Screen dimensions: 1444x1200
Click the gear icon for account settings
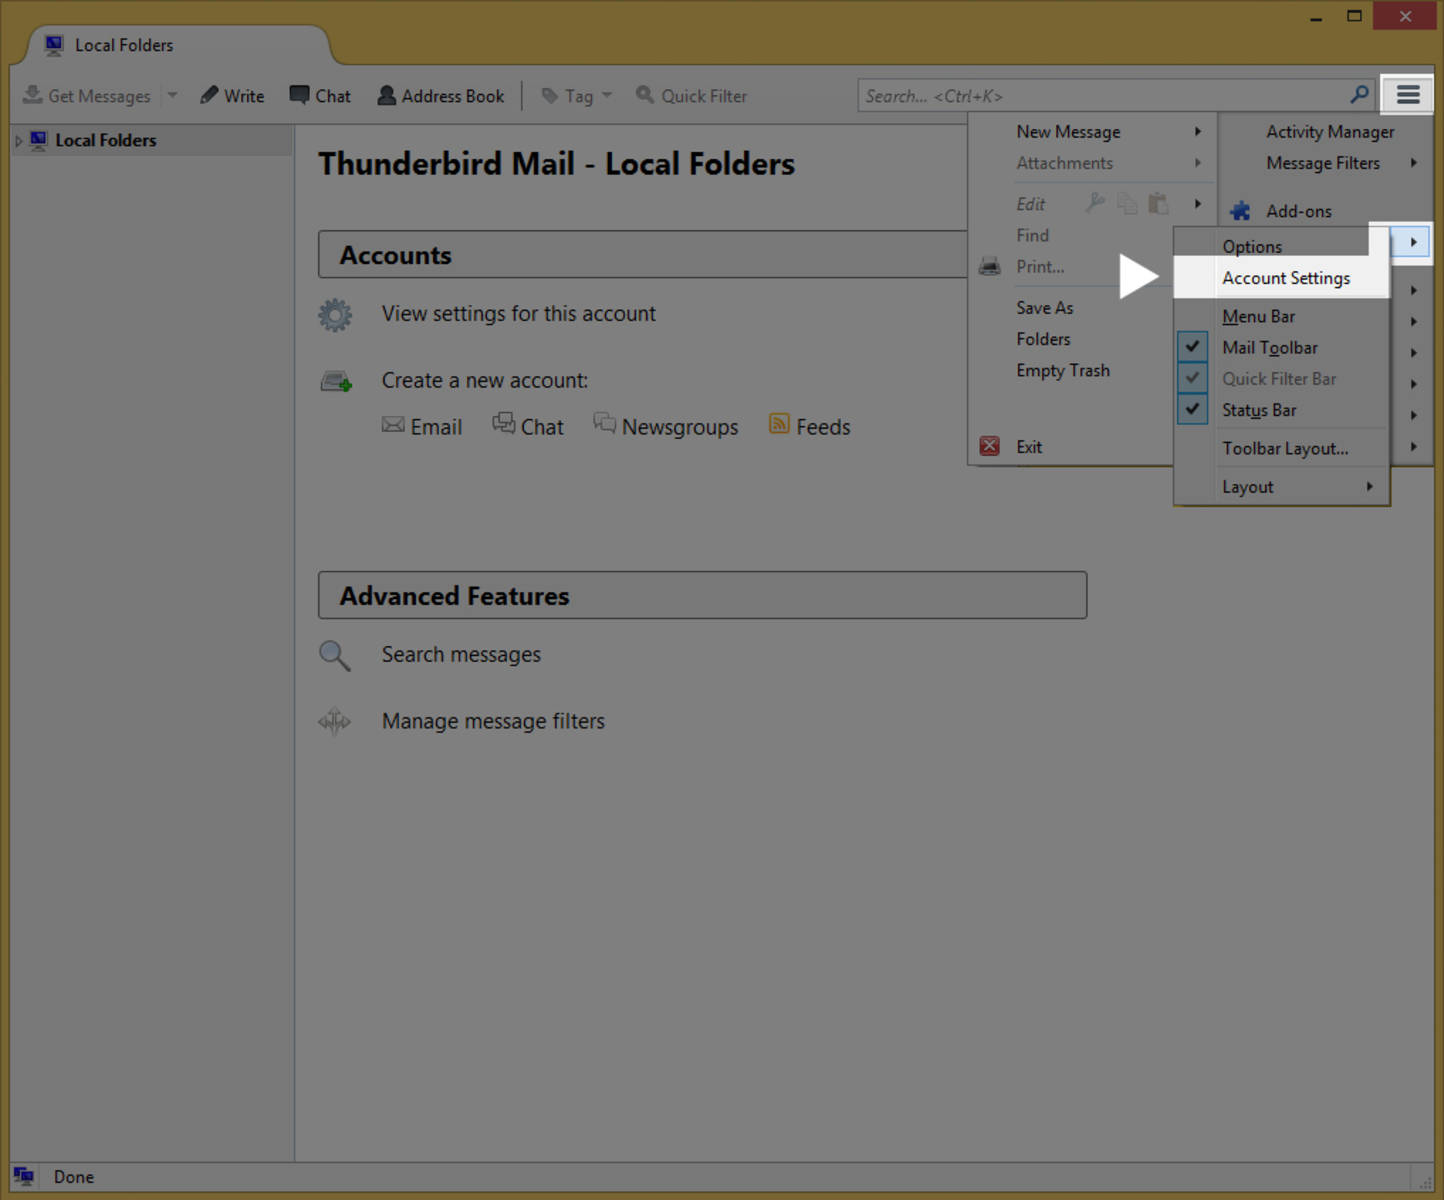click(x=335, y=315)
